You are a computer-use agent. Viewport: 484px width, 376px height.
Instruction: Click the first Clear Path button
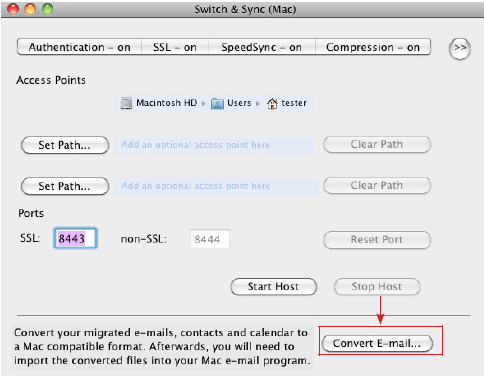point(377,144)
